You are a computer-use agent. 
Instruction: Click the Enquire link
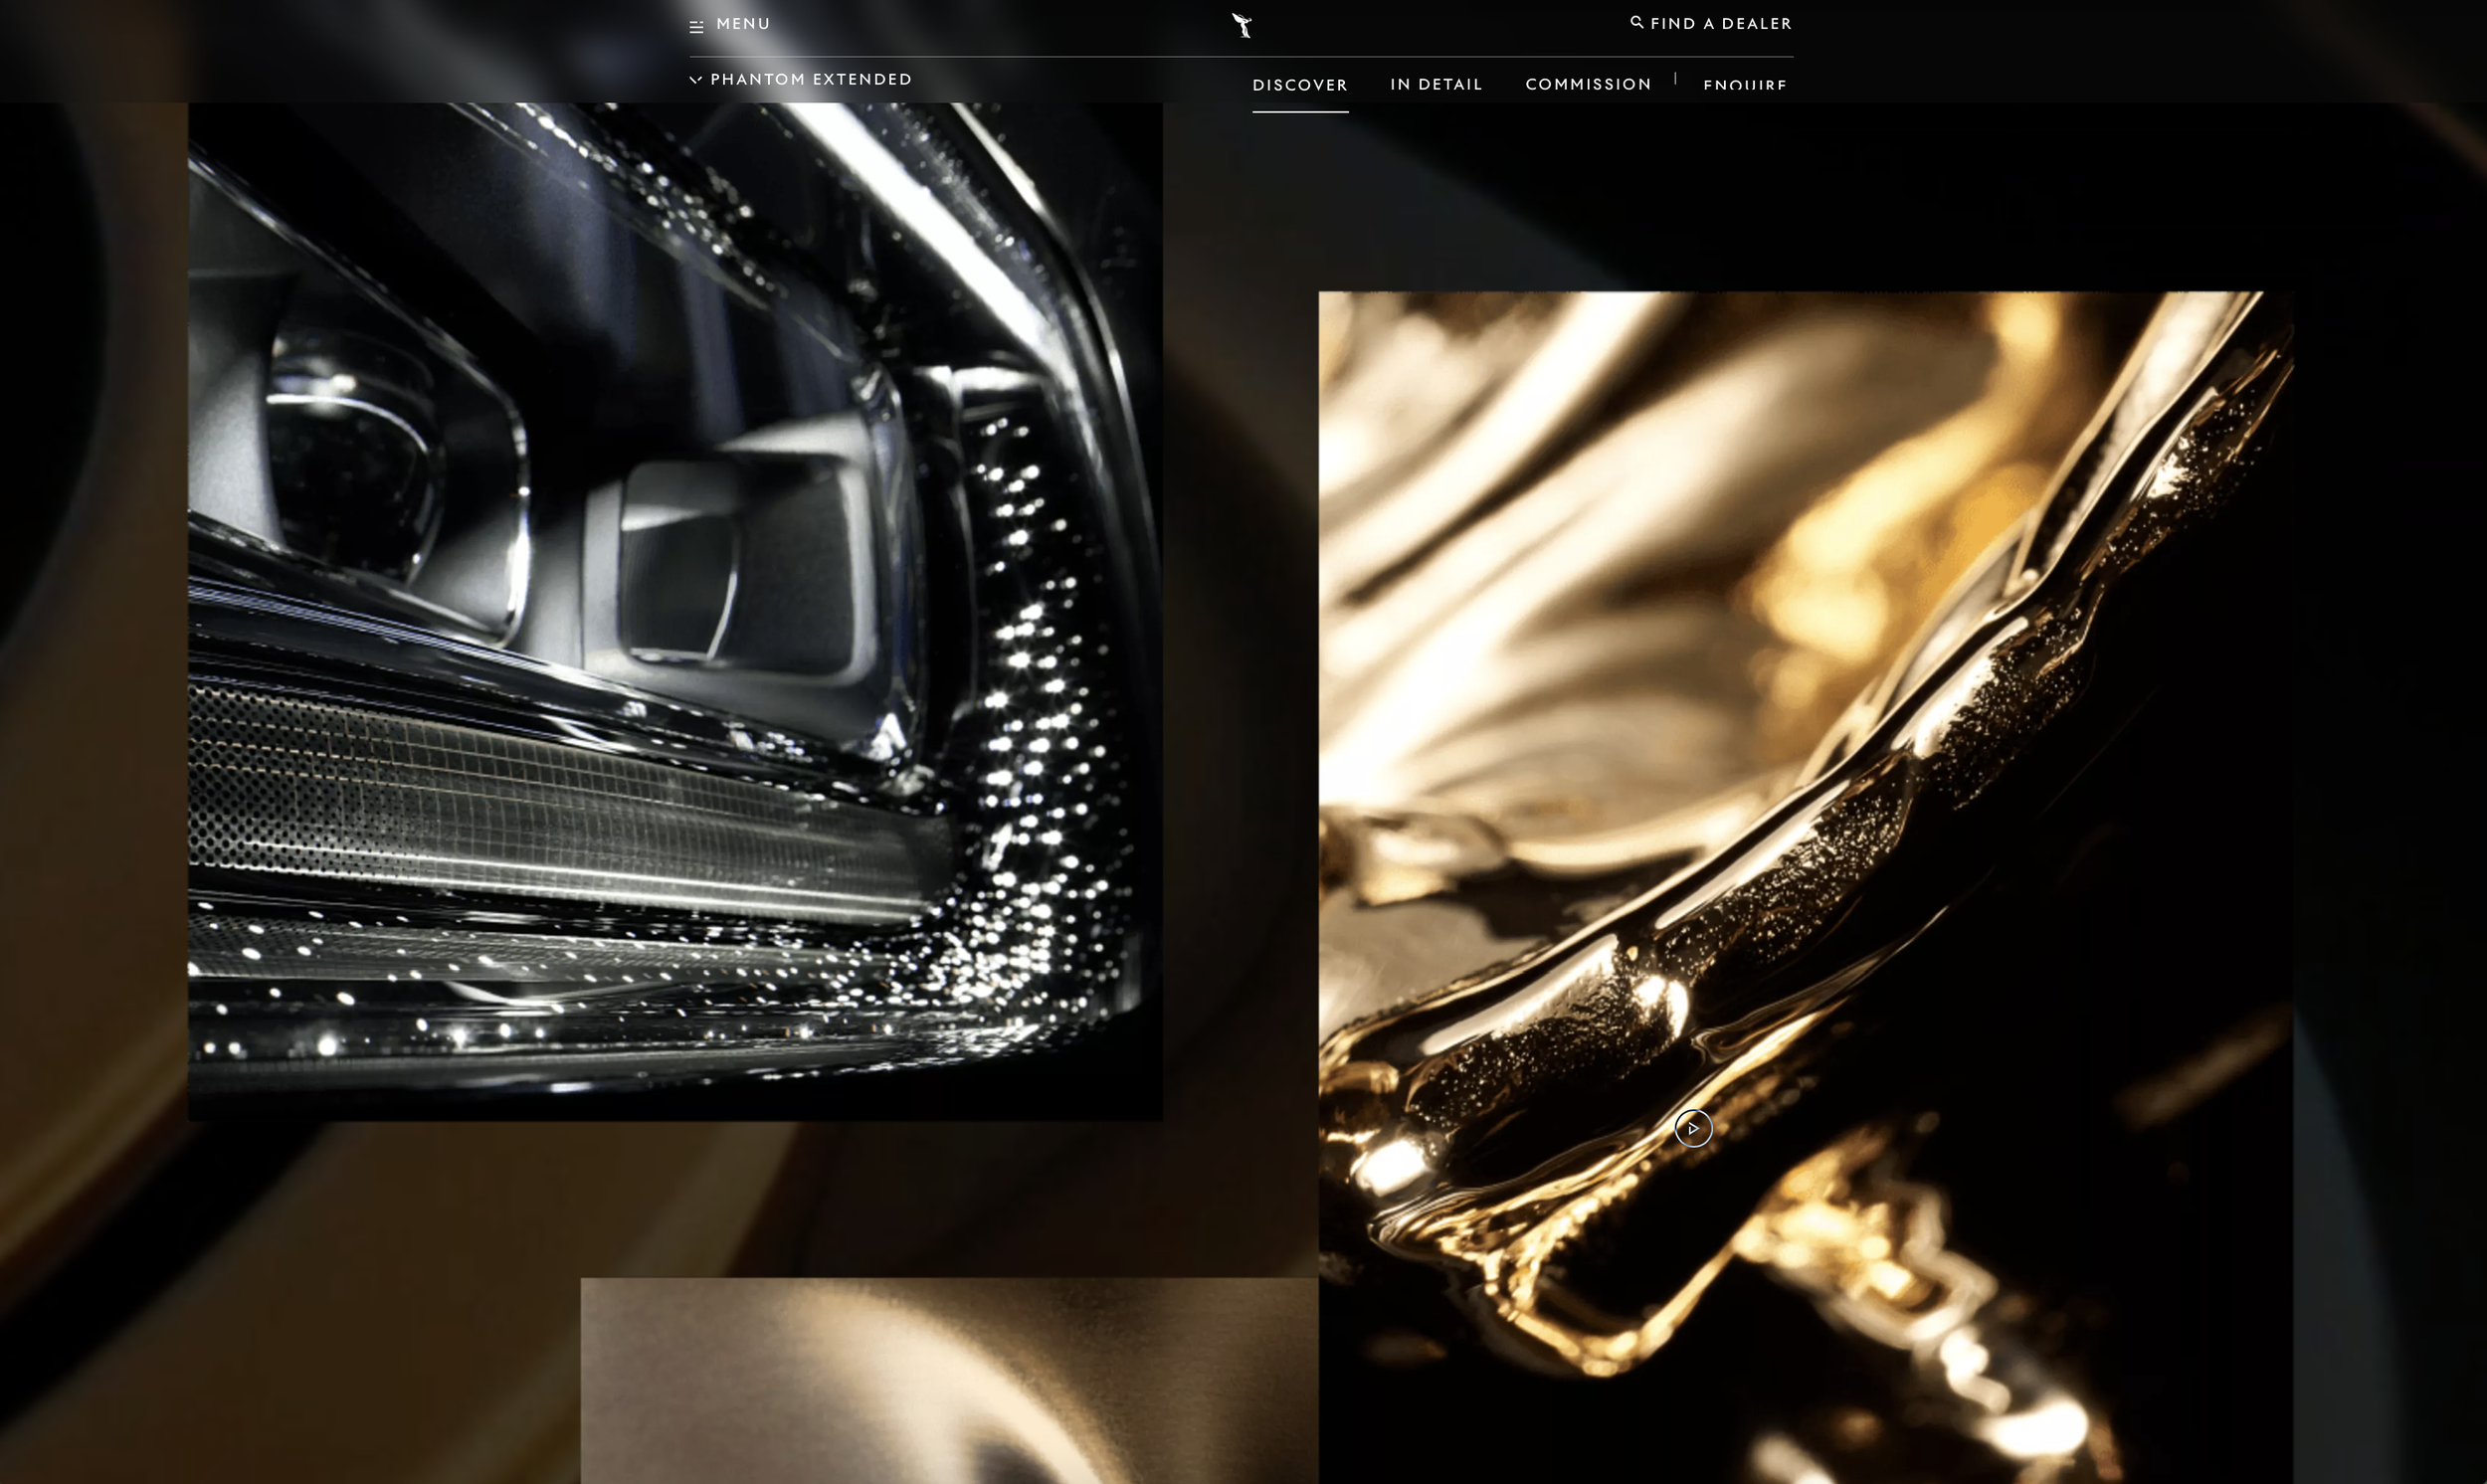click(x=1744, y=85)
